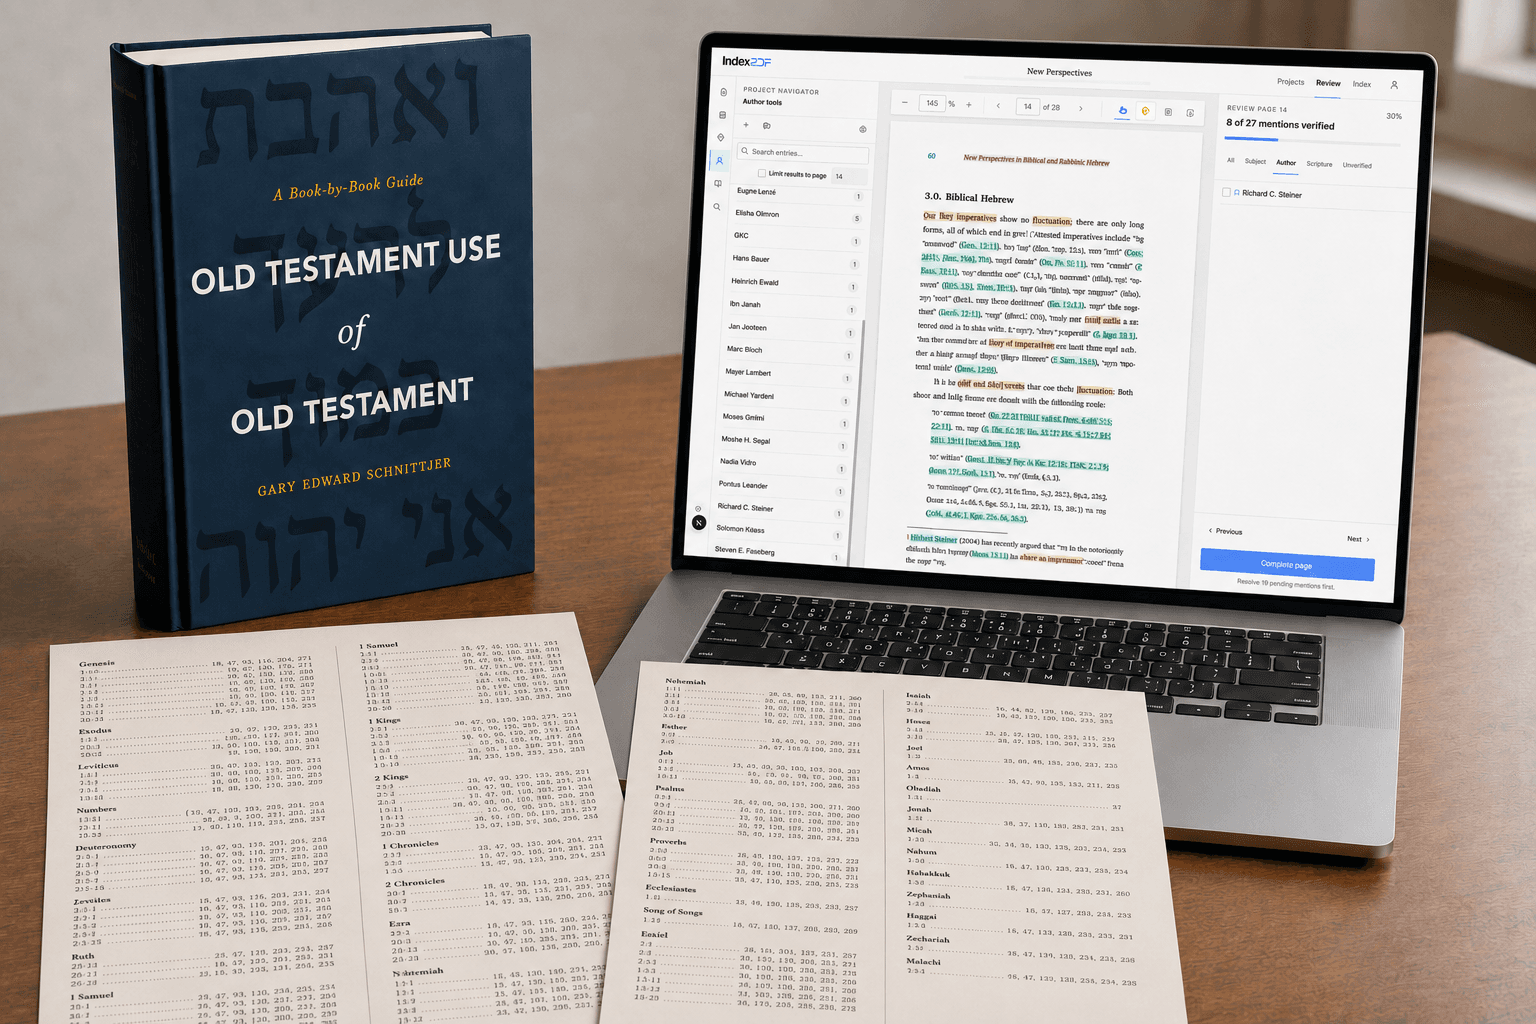Select Mayer Lambert in the author list

788,375
